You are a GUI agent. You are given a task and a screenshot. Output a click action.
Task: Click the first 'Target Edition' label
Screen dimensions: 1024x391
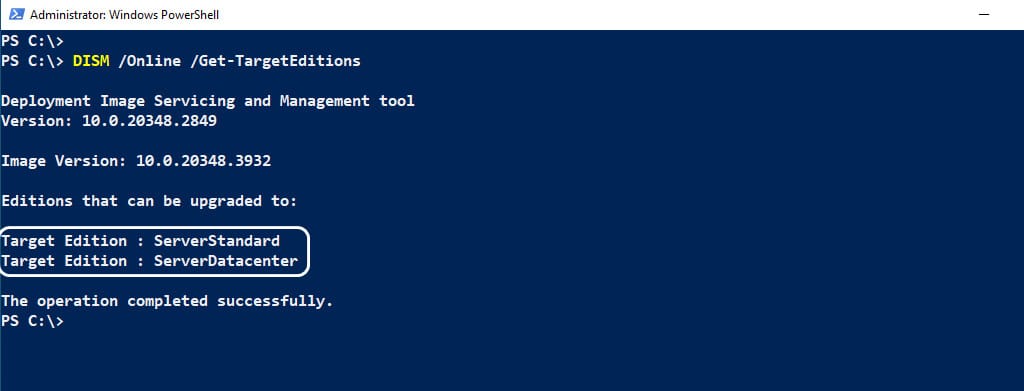click(64, 241)
